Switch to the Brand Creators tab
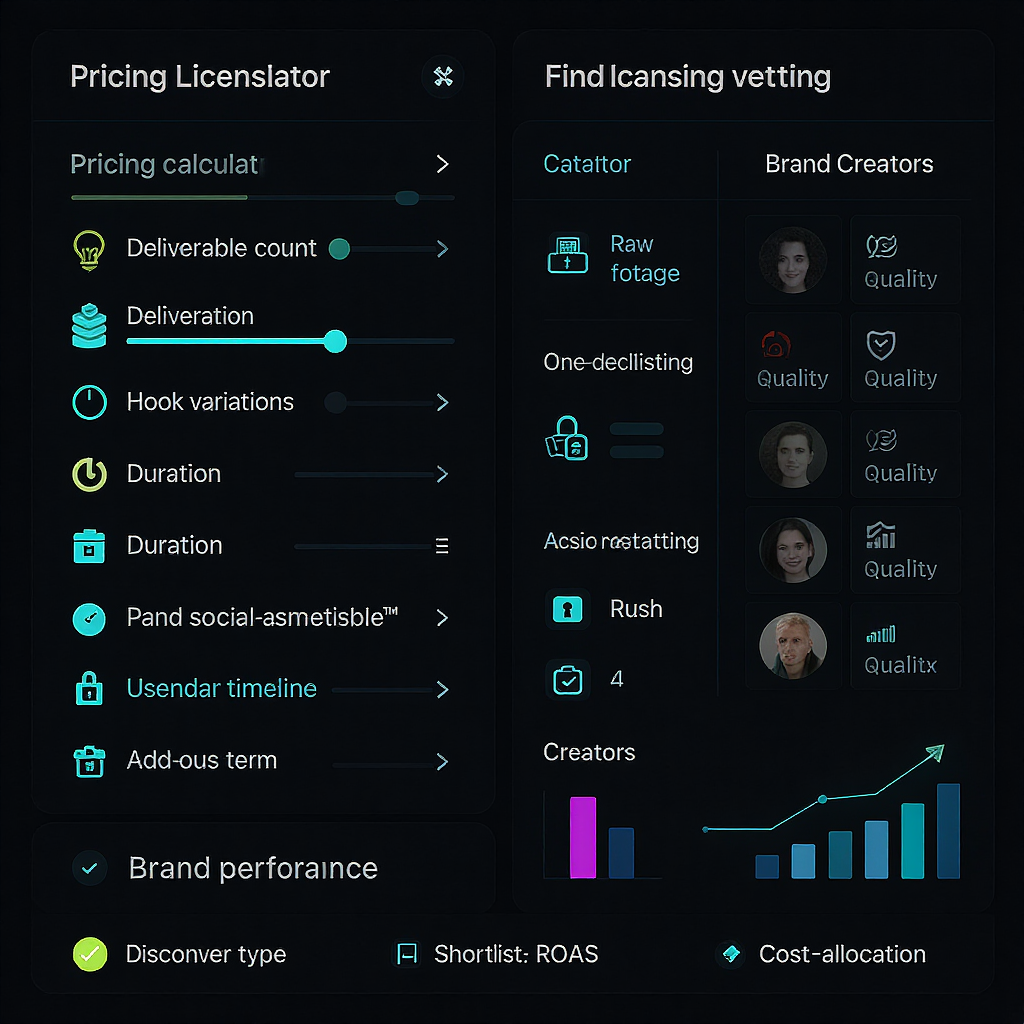1024x1024 pixels. coord(849,164)
